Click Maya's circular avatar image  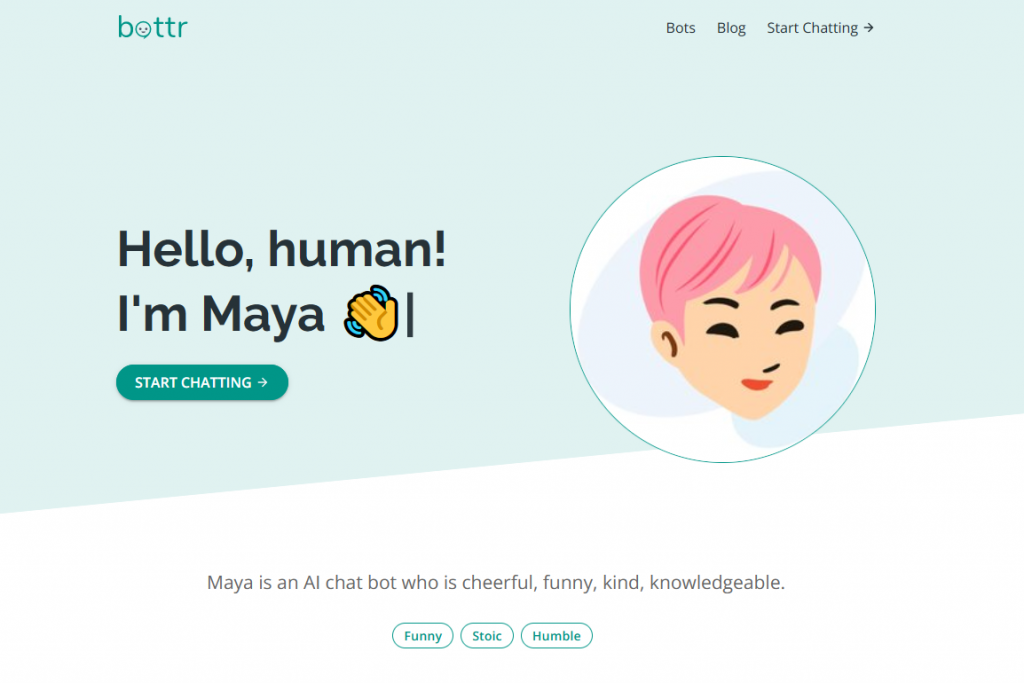click(x=722, y=310)
